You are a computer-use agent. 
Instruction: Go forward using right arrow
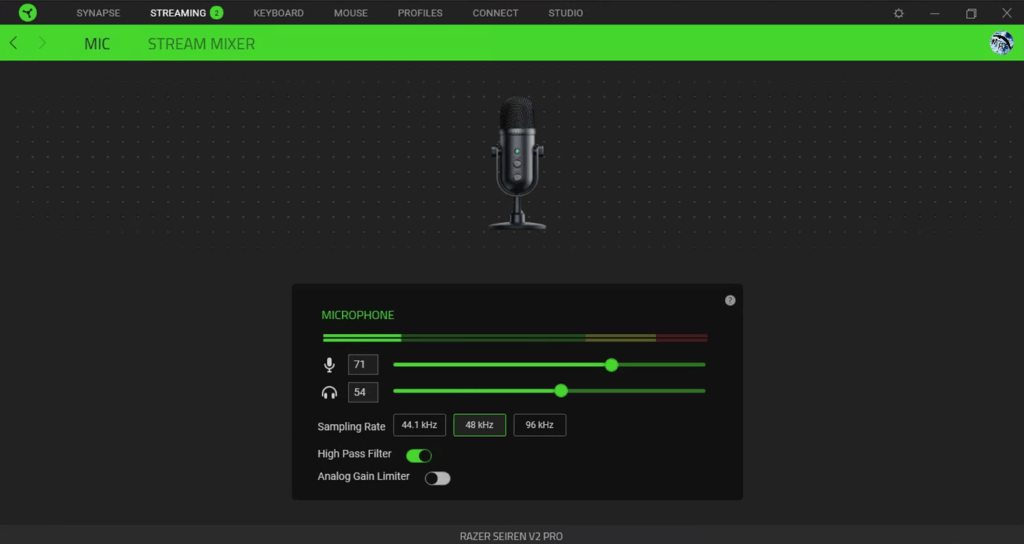(x=42, y=43)
